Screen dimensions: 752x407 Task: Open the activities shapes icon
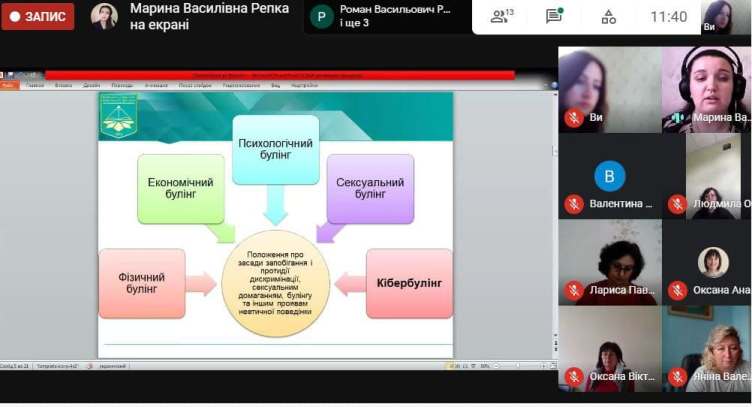pyautogui.click(x=609, y=17)
